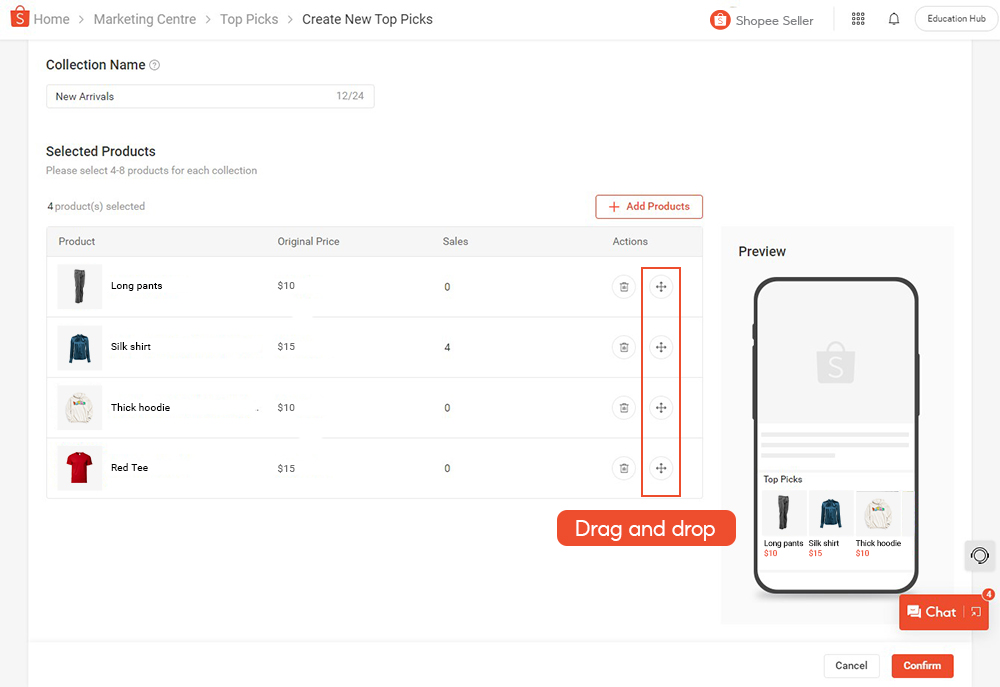Select the 'Silk shirt' product name

coord(131,346)
